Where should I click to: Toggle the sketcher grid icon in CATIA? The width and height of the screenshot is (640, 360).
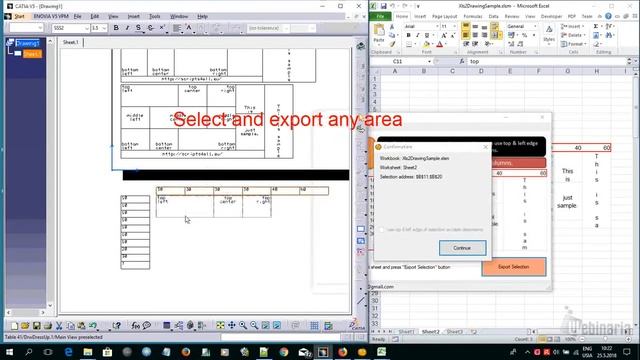(314, 325)
